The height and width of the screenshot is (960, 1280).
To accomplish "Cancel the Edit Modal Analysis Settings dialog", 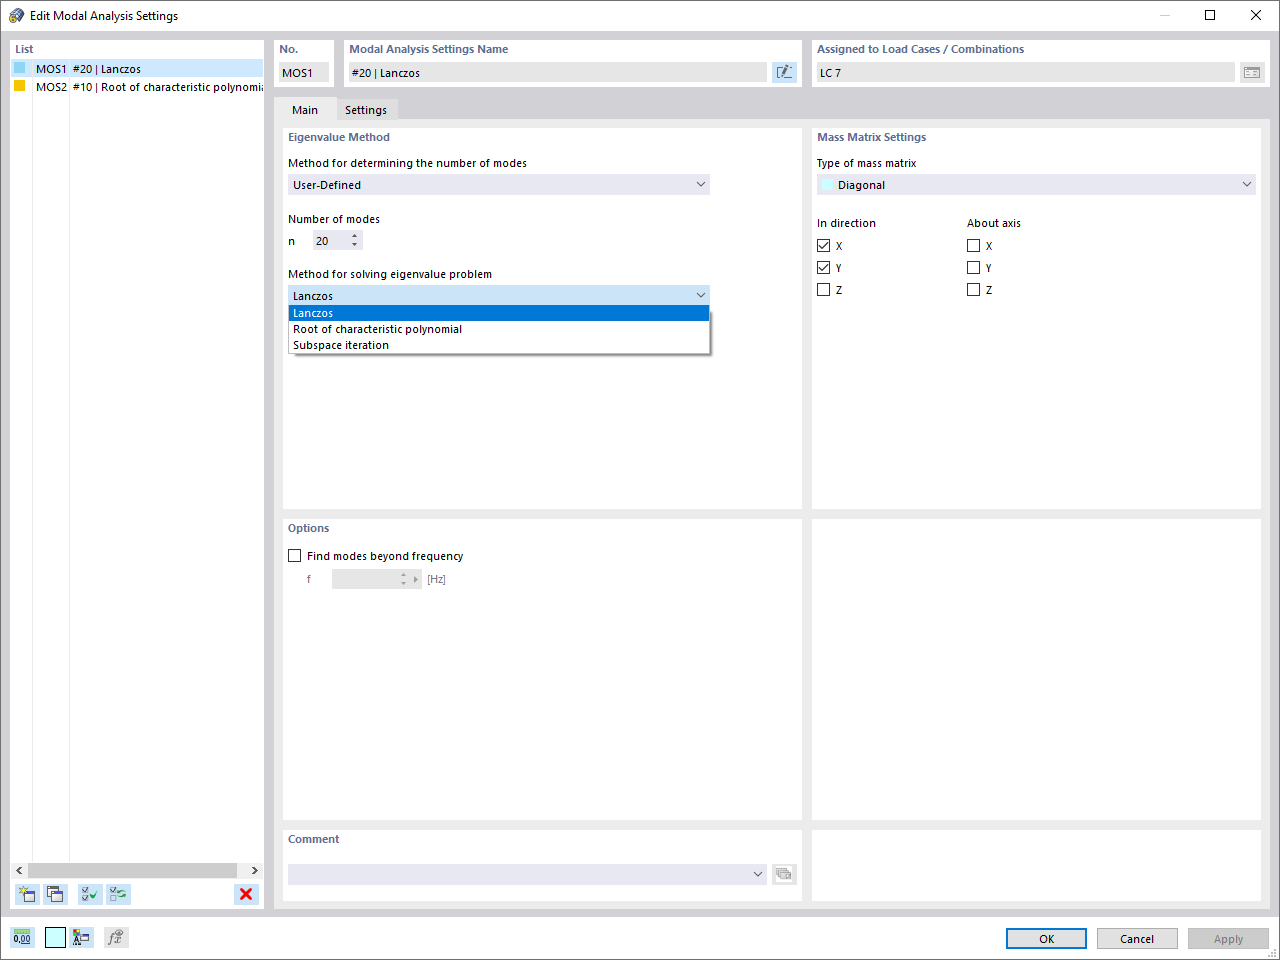I will 1137,938.
